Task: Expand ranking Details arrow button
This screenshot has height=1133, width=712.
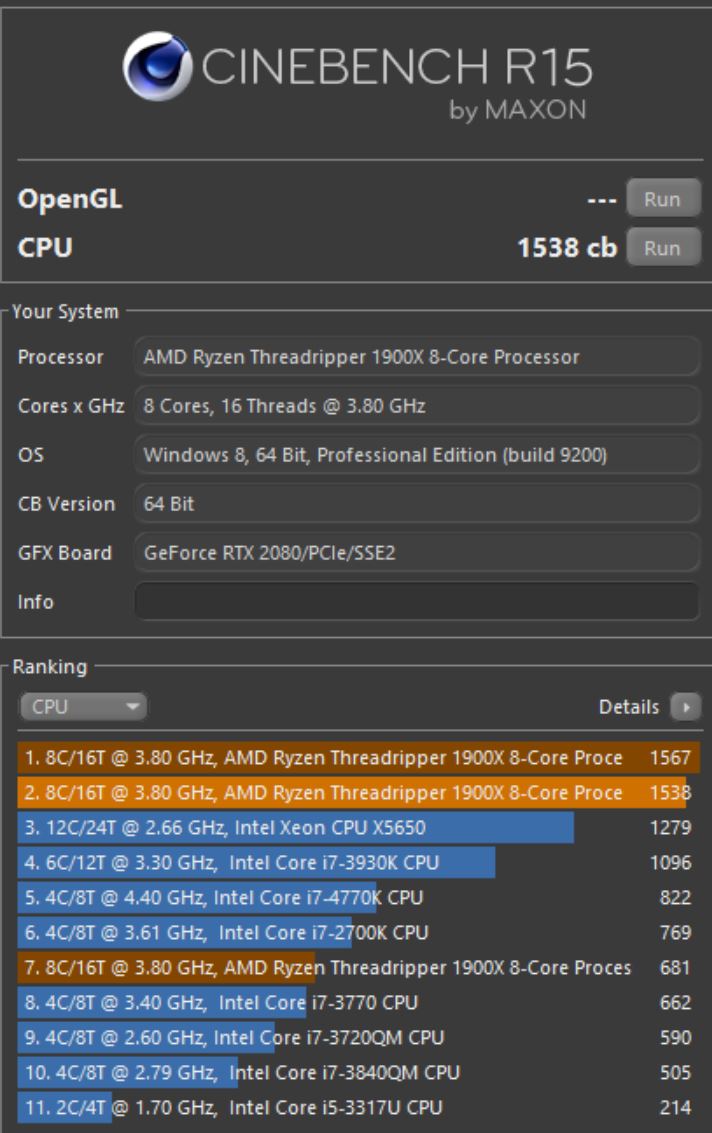Action: pyautogui.click(x=685, y=707)
